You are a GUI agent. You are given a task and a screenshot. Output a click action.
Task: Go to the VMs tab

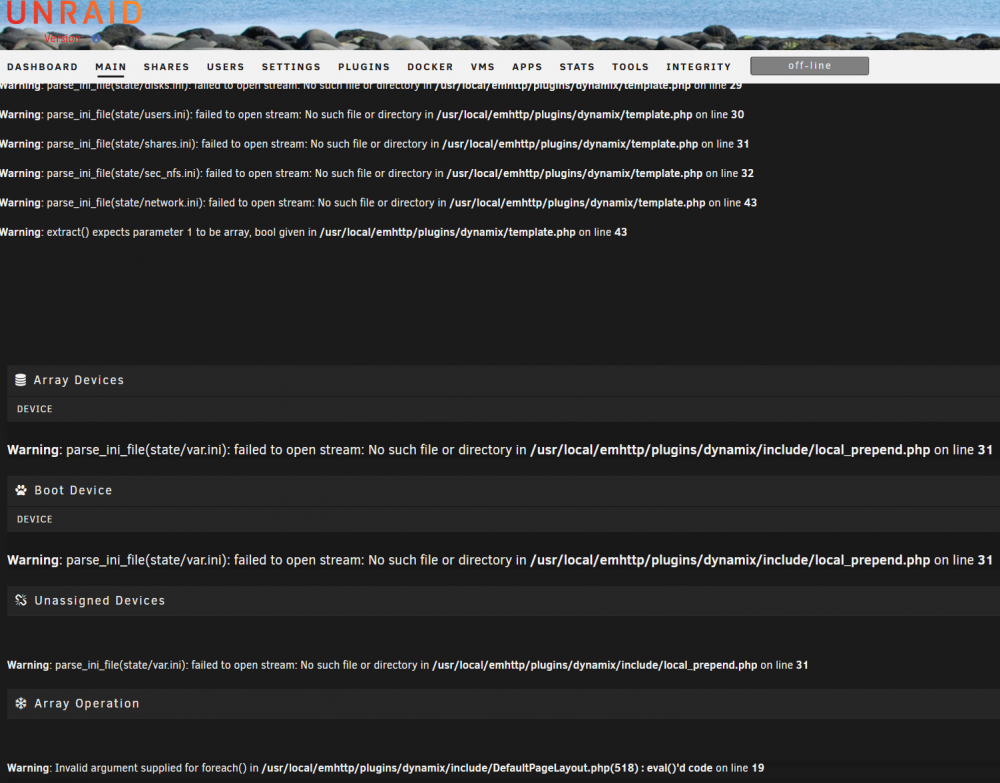coord(483,67)
